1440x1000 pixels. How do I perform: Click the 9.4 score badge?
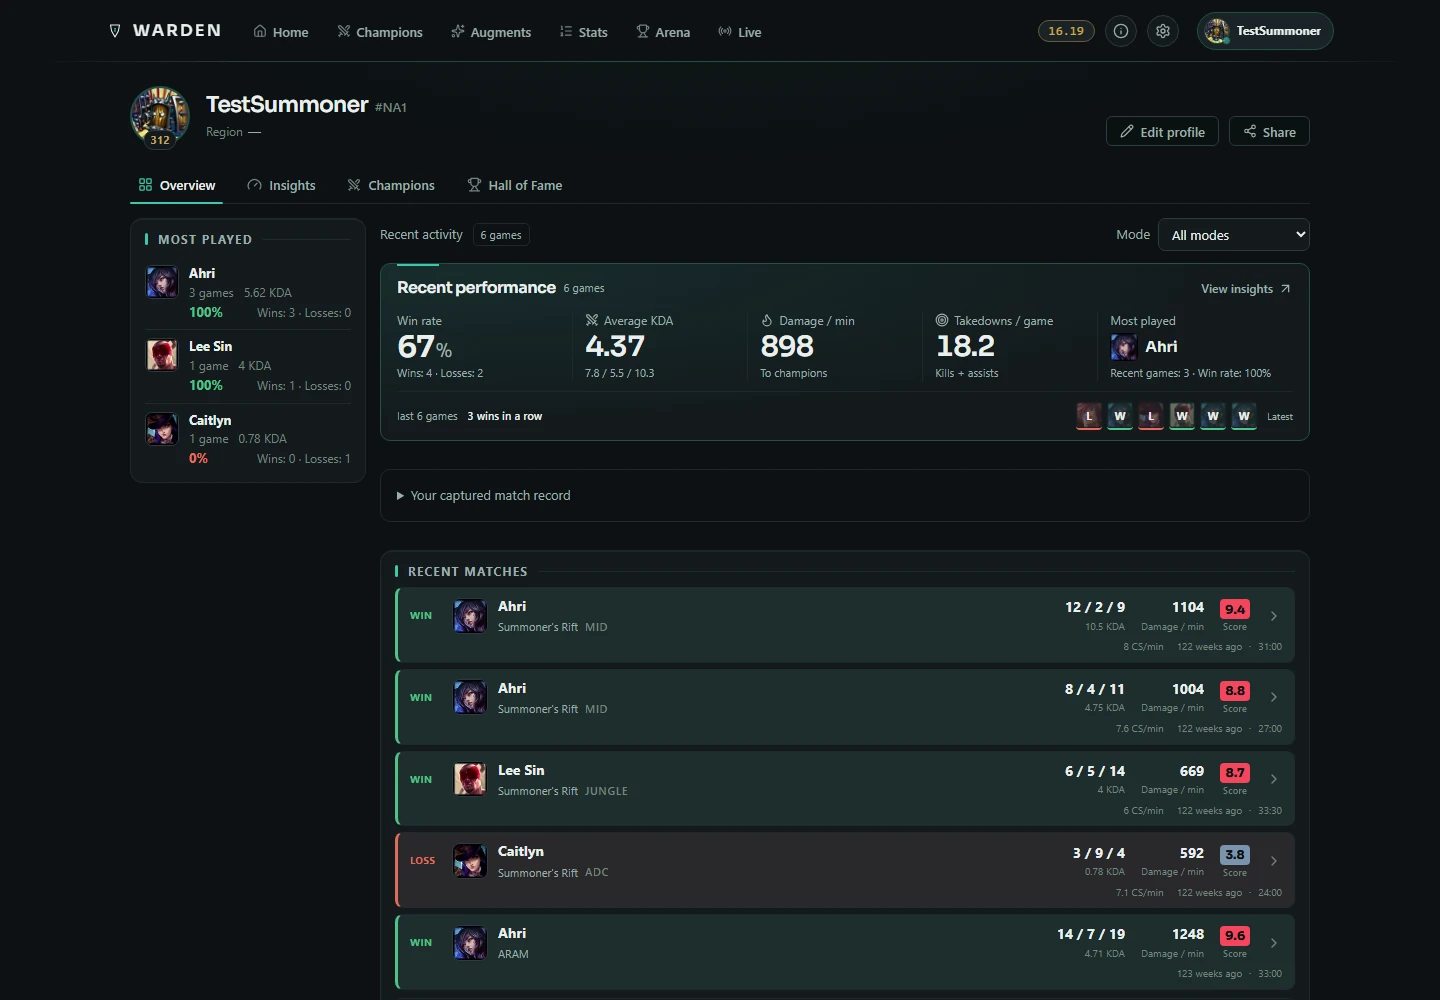(x=1235, y=609)
